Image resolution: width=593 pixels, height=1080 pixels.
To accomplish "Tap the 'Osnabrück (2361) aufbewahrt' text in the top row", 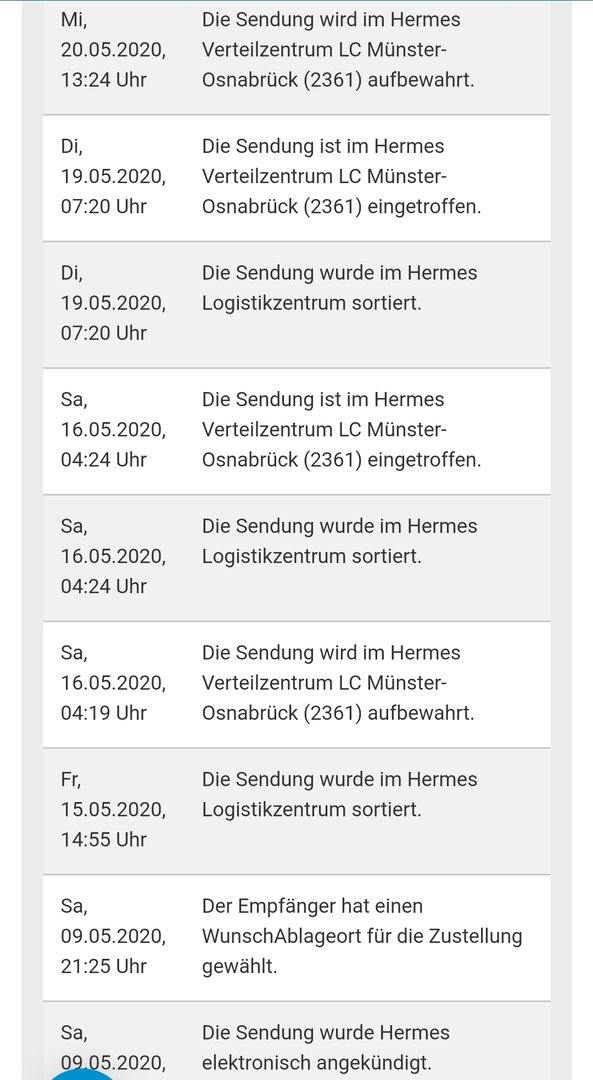I will click(x=338, y=80).
